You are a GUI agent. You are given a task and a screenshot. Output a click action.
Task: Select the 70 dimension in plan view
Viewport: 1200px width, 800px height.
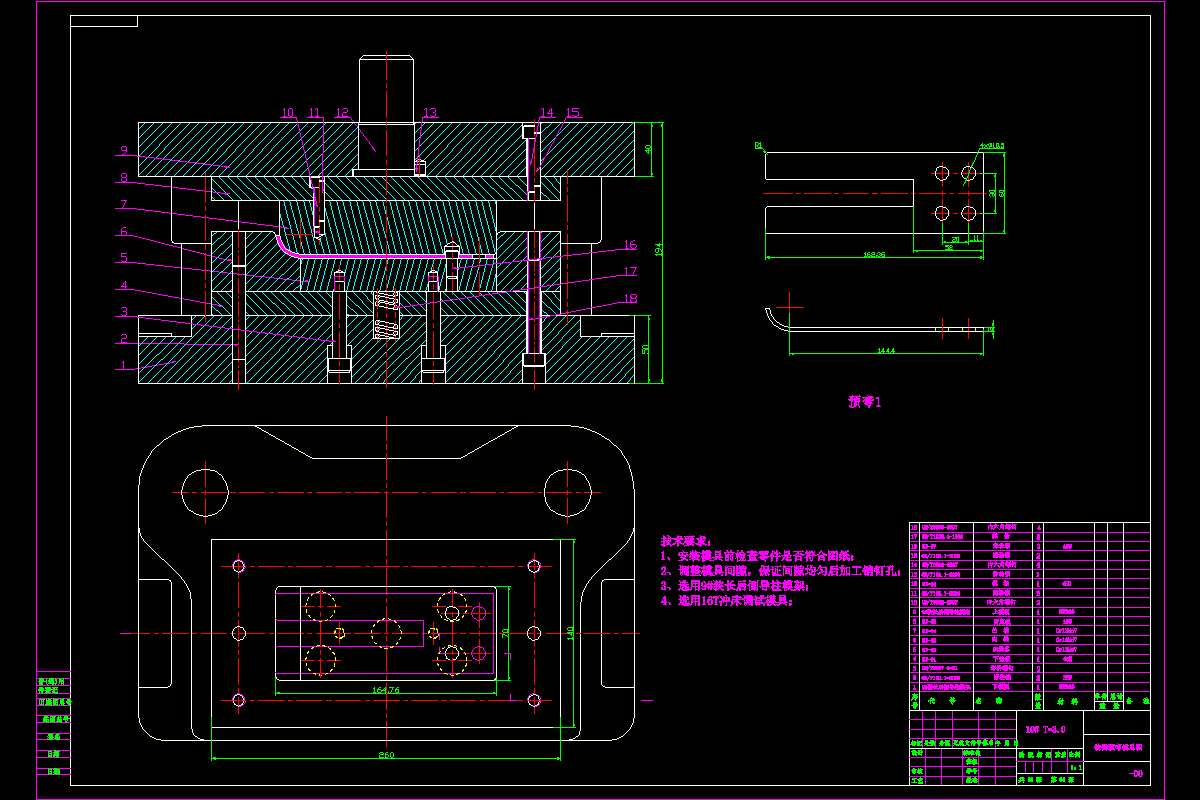tap(505, 632)
